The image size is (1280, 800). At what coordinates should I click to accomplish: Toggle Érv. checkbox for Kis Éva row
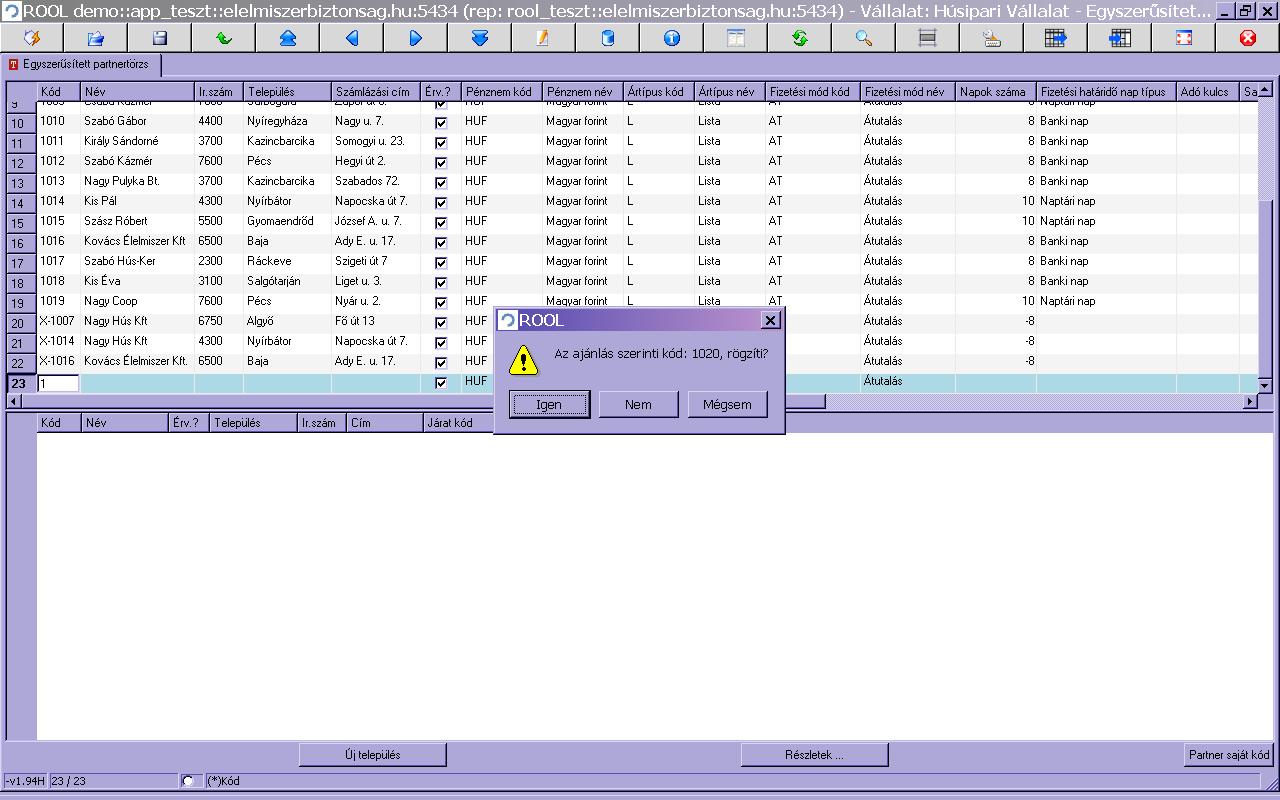441,282
